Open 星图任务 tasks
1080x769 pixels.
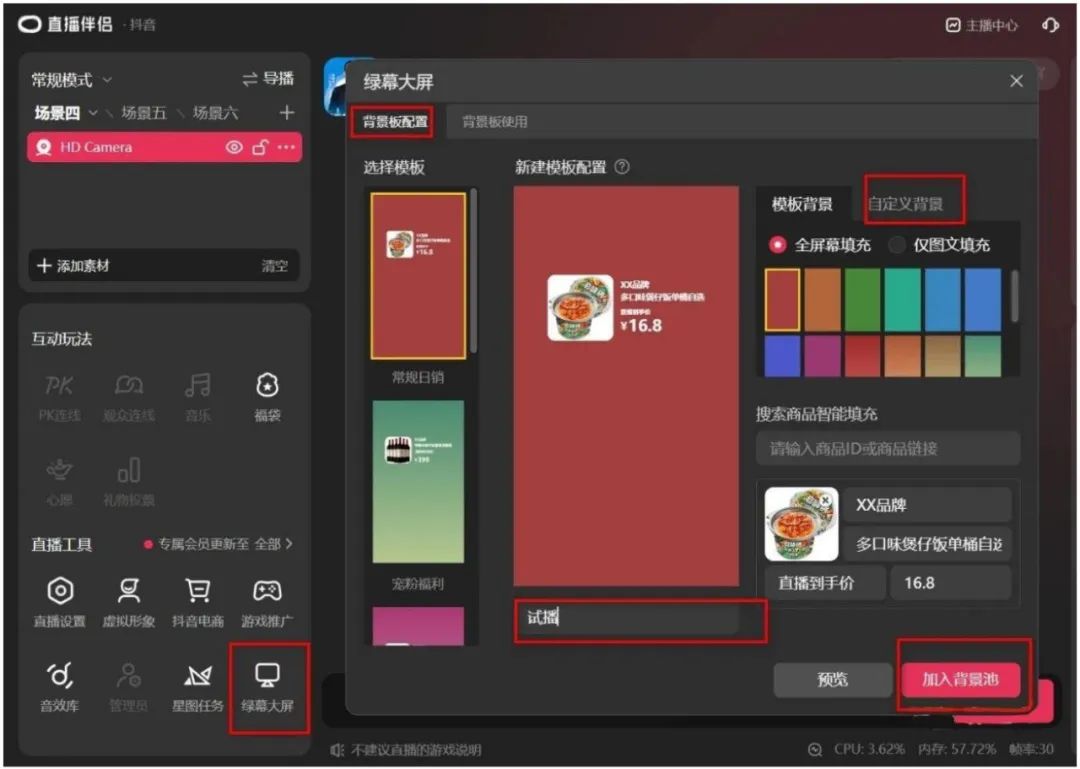[198, 690]
